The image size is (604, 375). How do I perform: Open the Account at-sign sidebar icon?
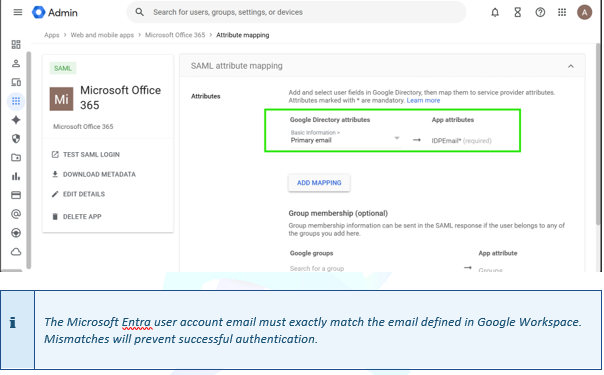pyautogui.click(x=16, y=214)
